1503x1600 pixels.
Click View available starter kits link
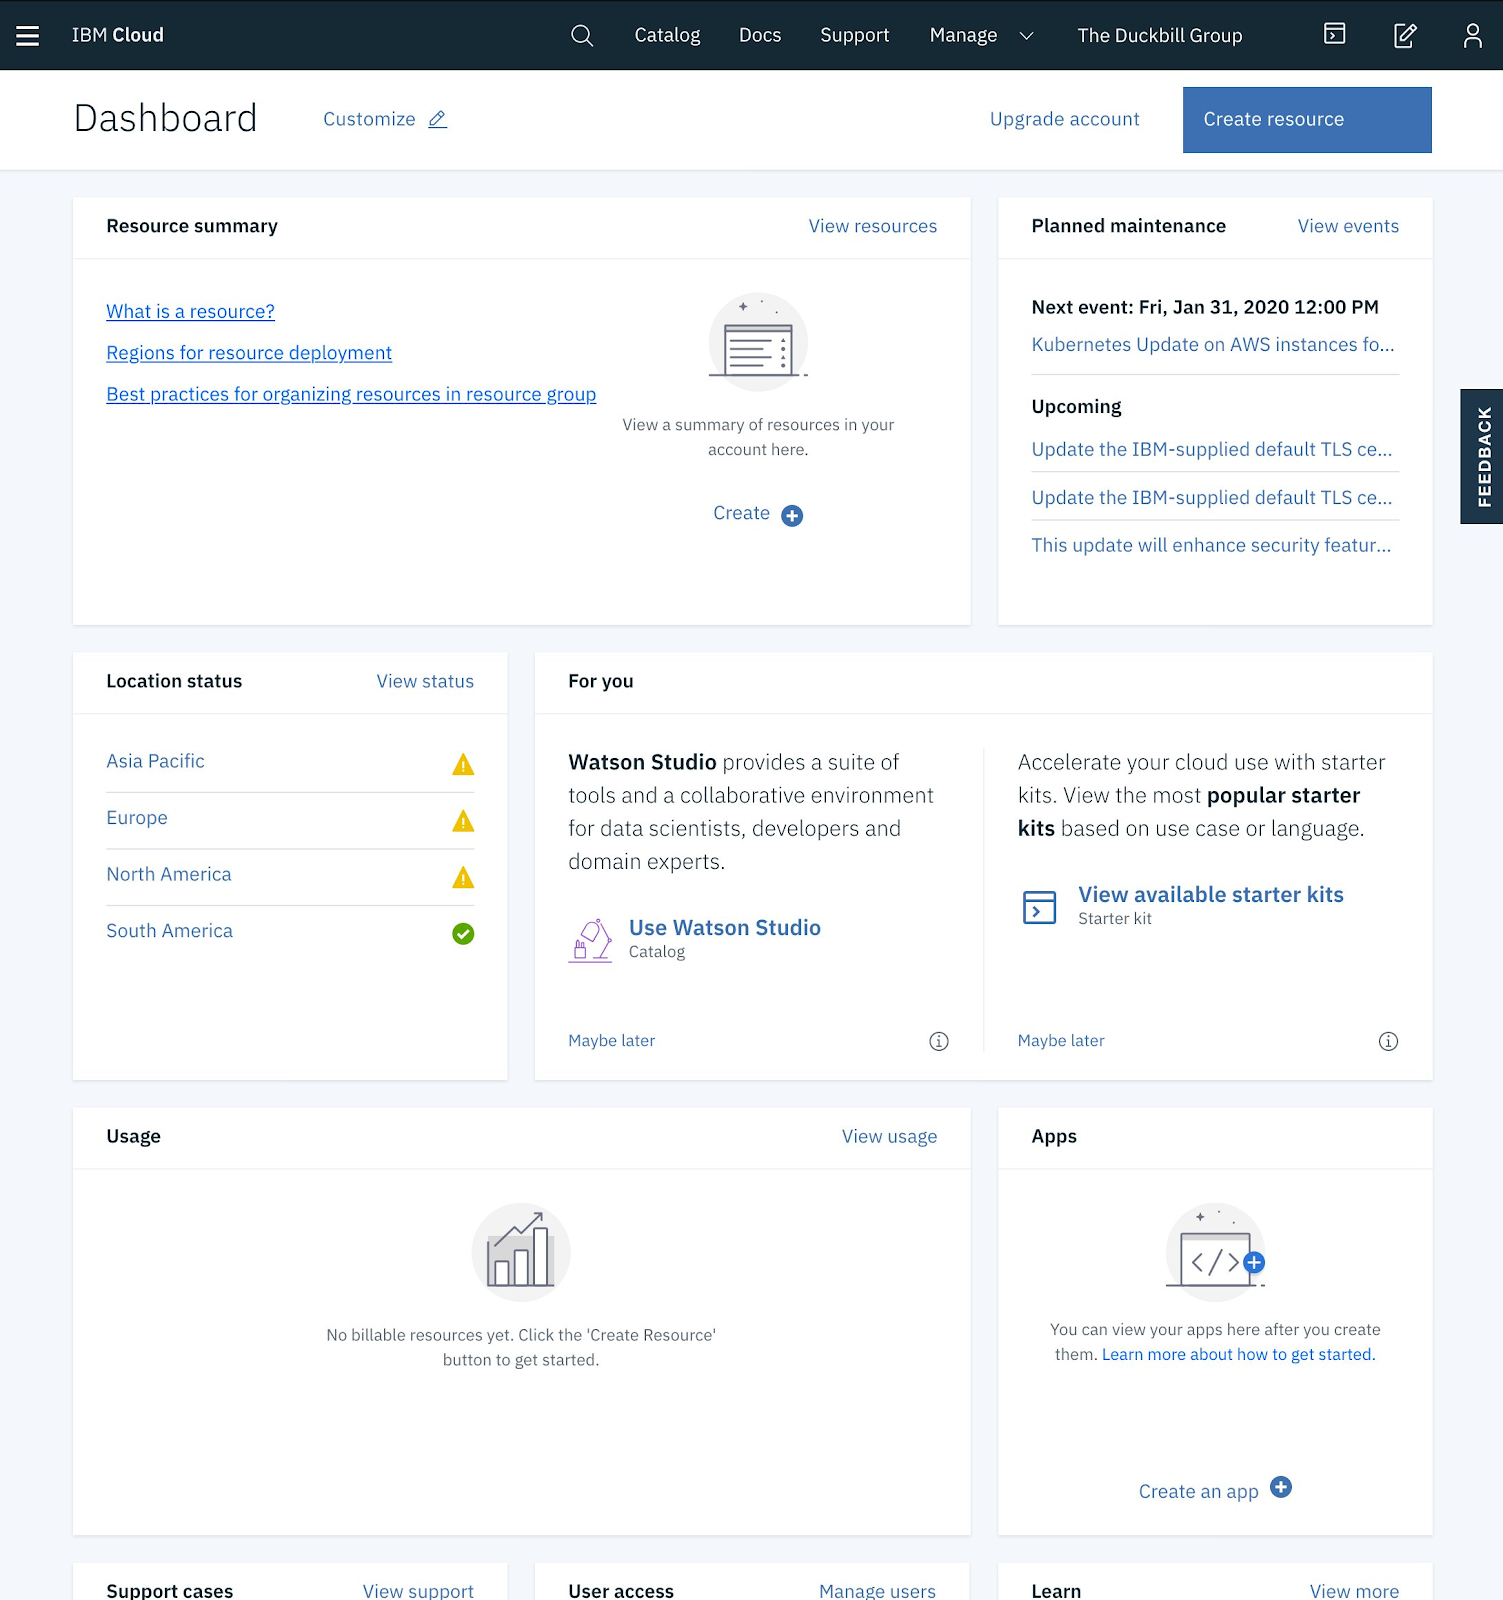pos(1211,895)
